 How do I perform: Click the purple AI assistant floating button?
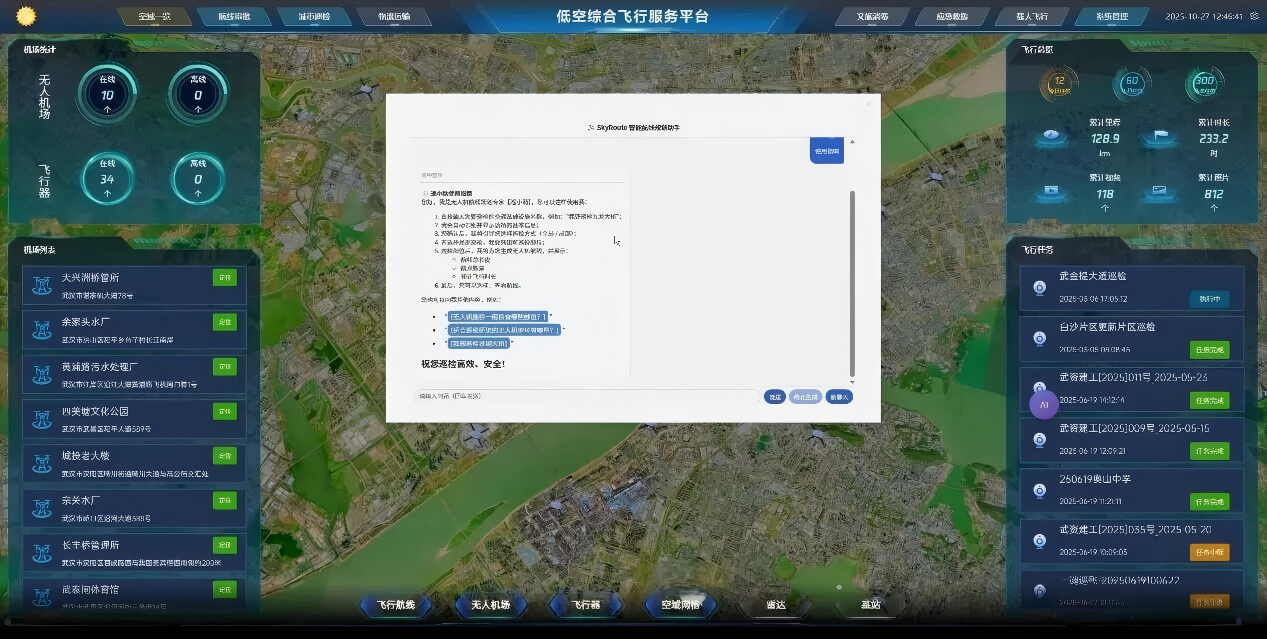(1044, 405)
